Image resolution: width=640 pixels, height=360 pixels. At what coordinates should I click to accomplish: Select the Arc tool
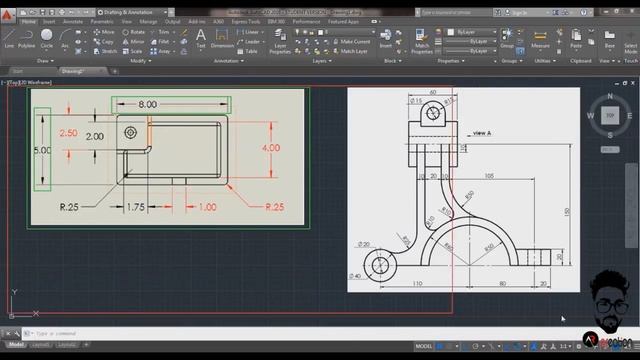[x=65, y=38]
